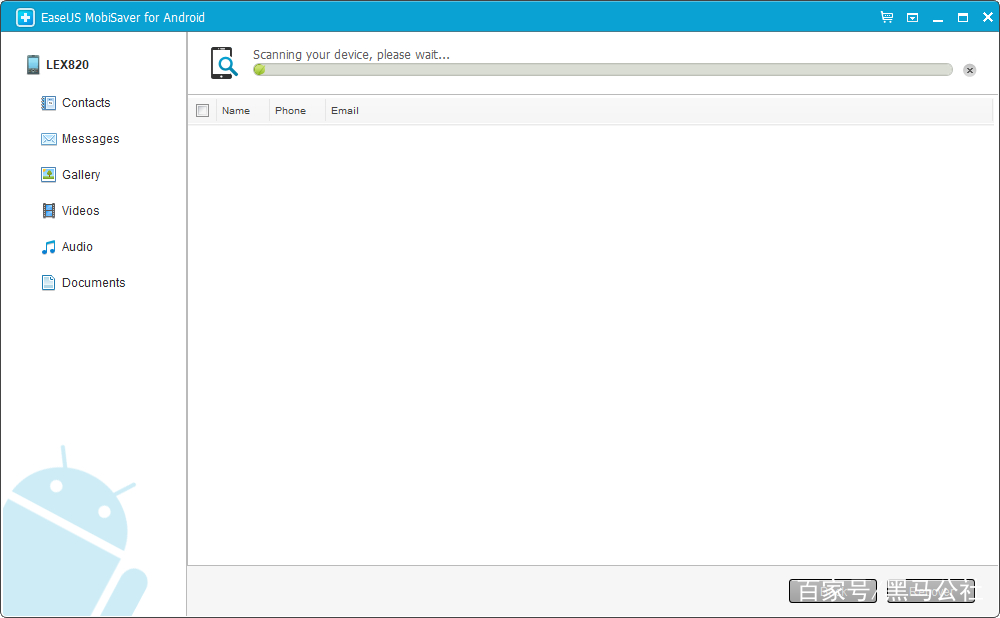1000x618 pixels.
Task: Click the 'Scanning your device, please wait...' text
Action: (351, 55)
